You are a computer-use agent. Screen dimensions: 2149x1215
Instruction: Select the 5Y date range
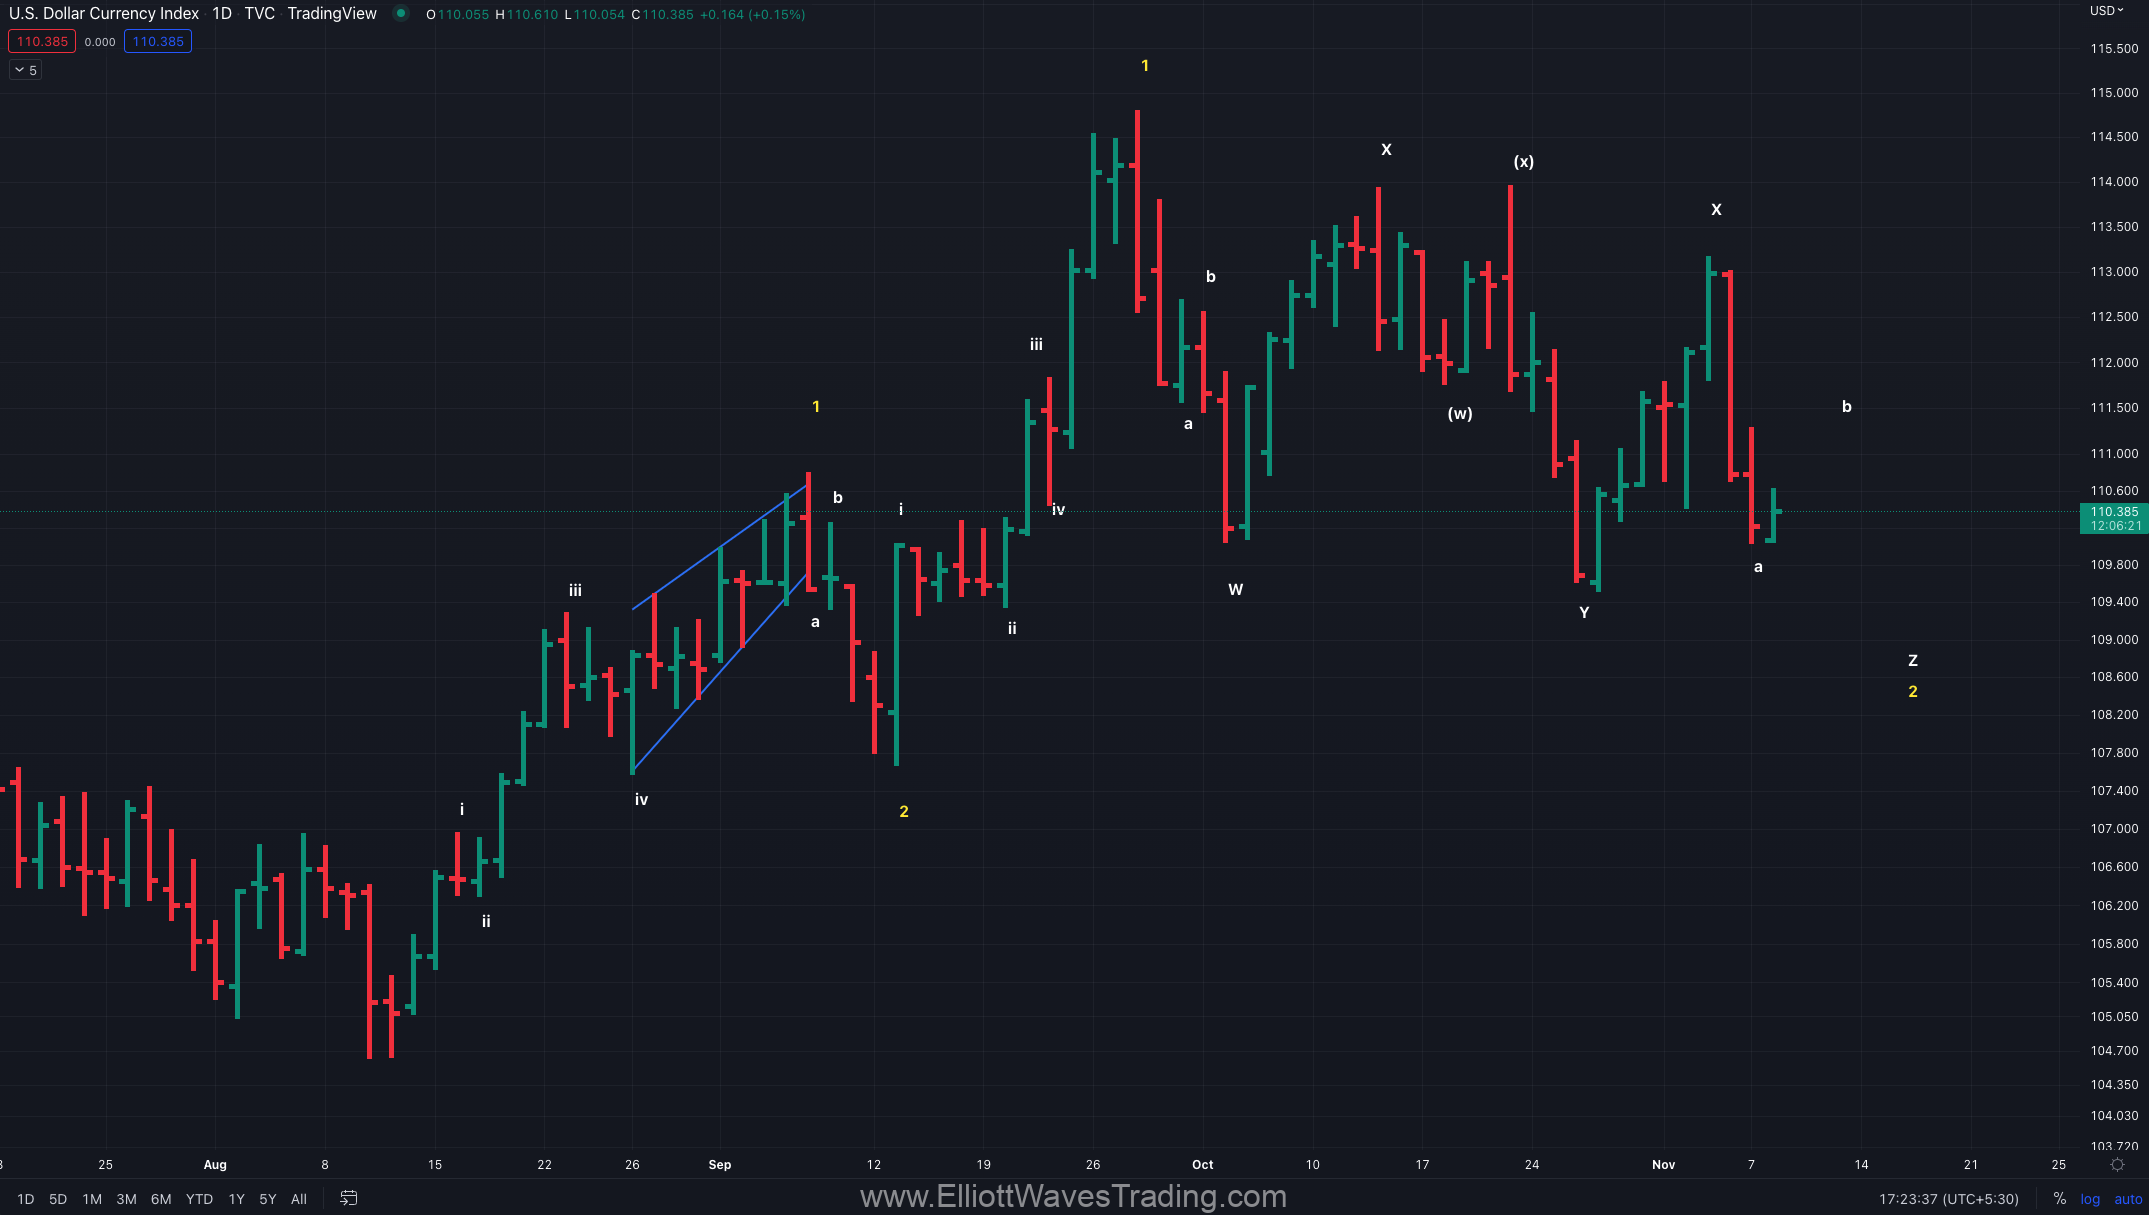click(268, 1199)
